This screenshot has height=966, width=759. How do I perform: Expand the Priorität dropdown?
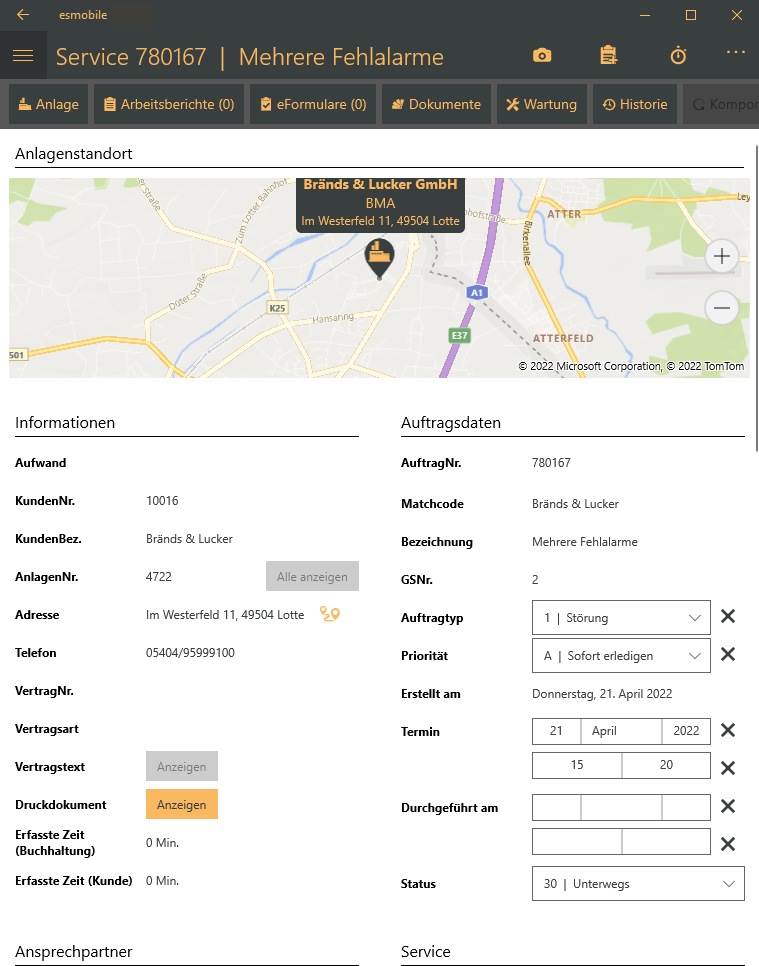621,656
